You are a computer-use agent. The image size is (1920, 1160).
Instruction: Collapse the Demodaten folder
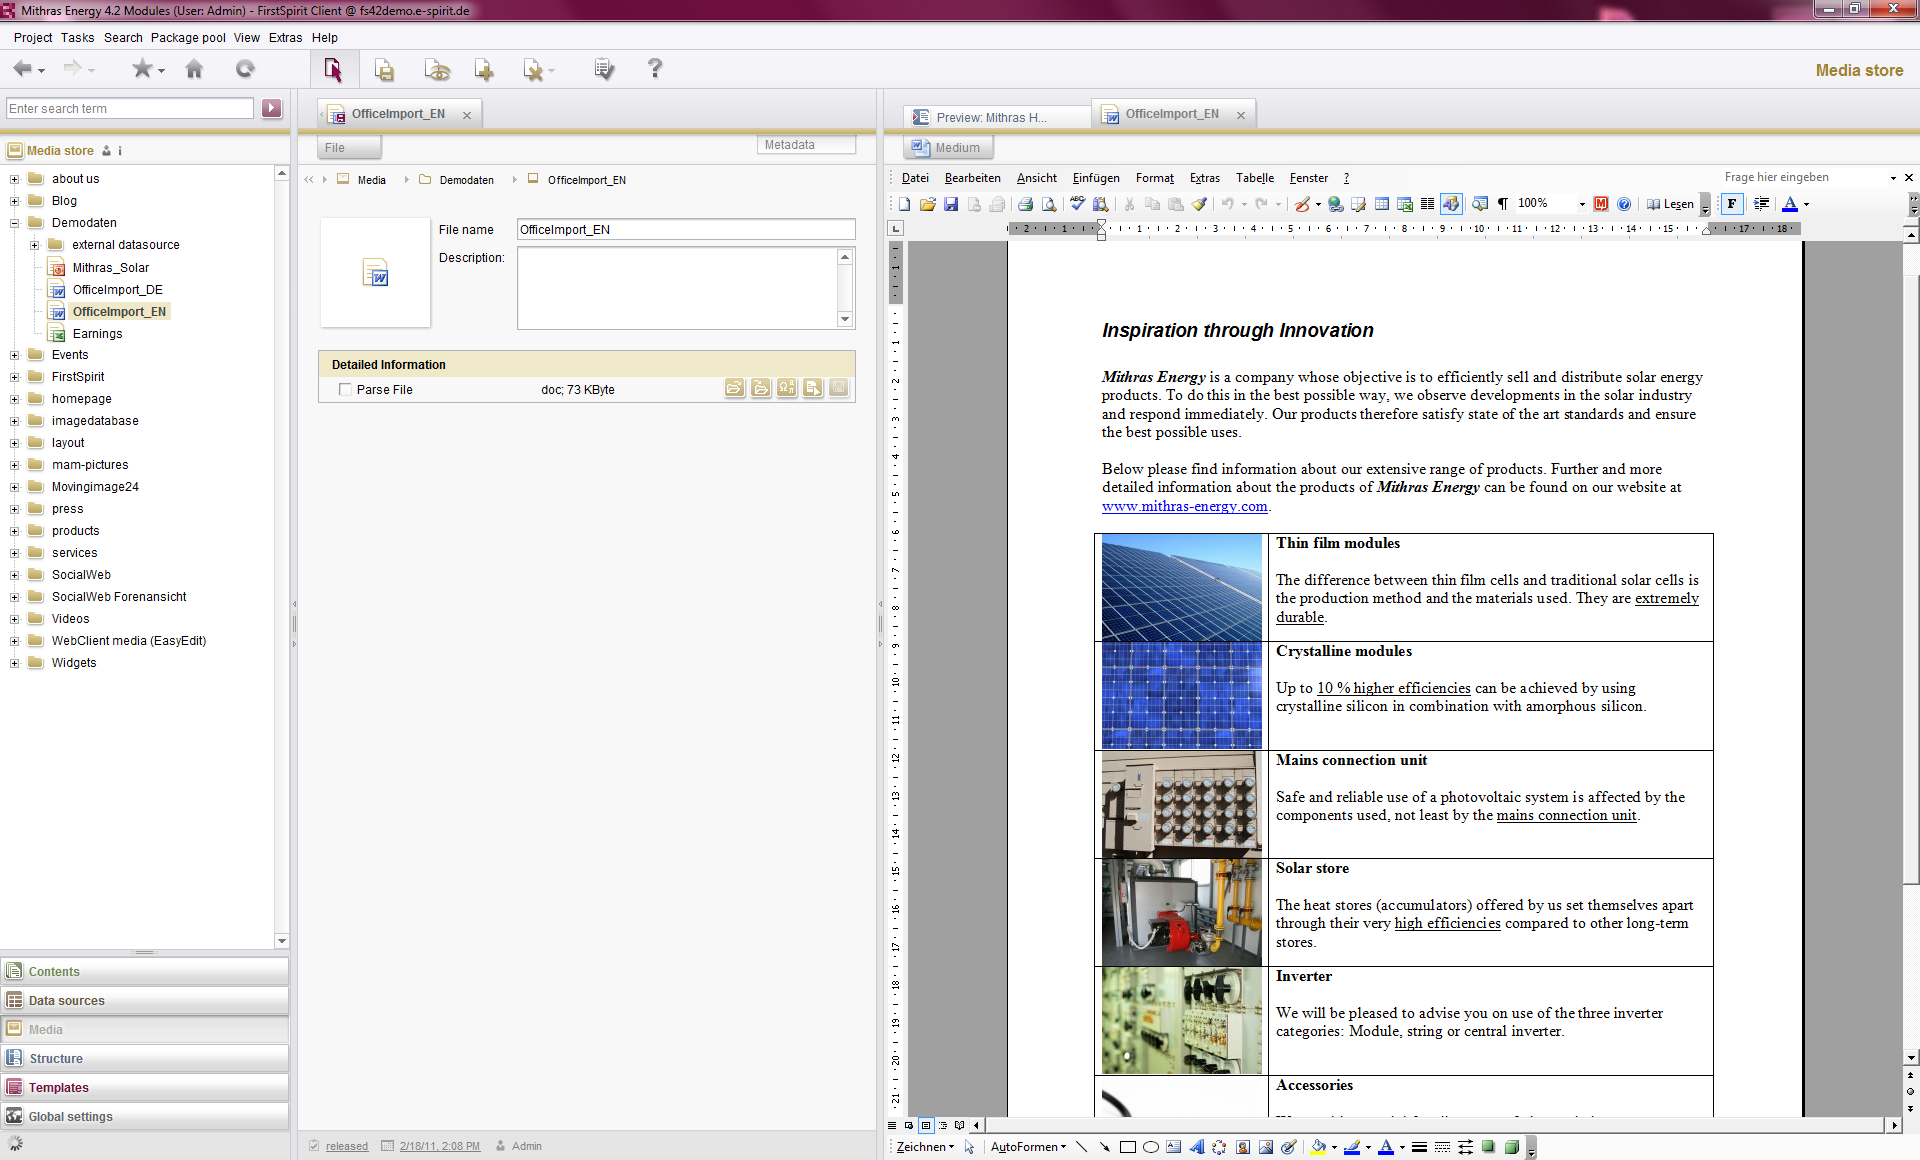pyautogui.click(x=14, y=223)
